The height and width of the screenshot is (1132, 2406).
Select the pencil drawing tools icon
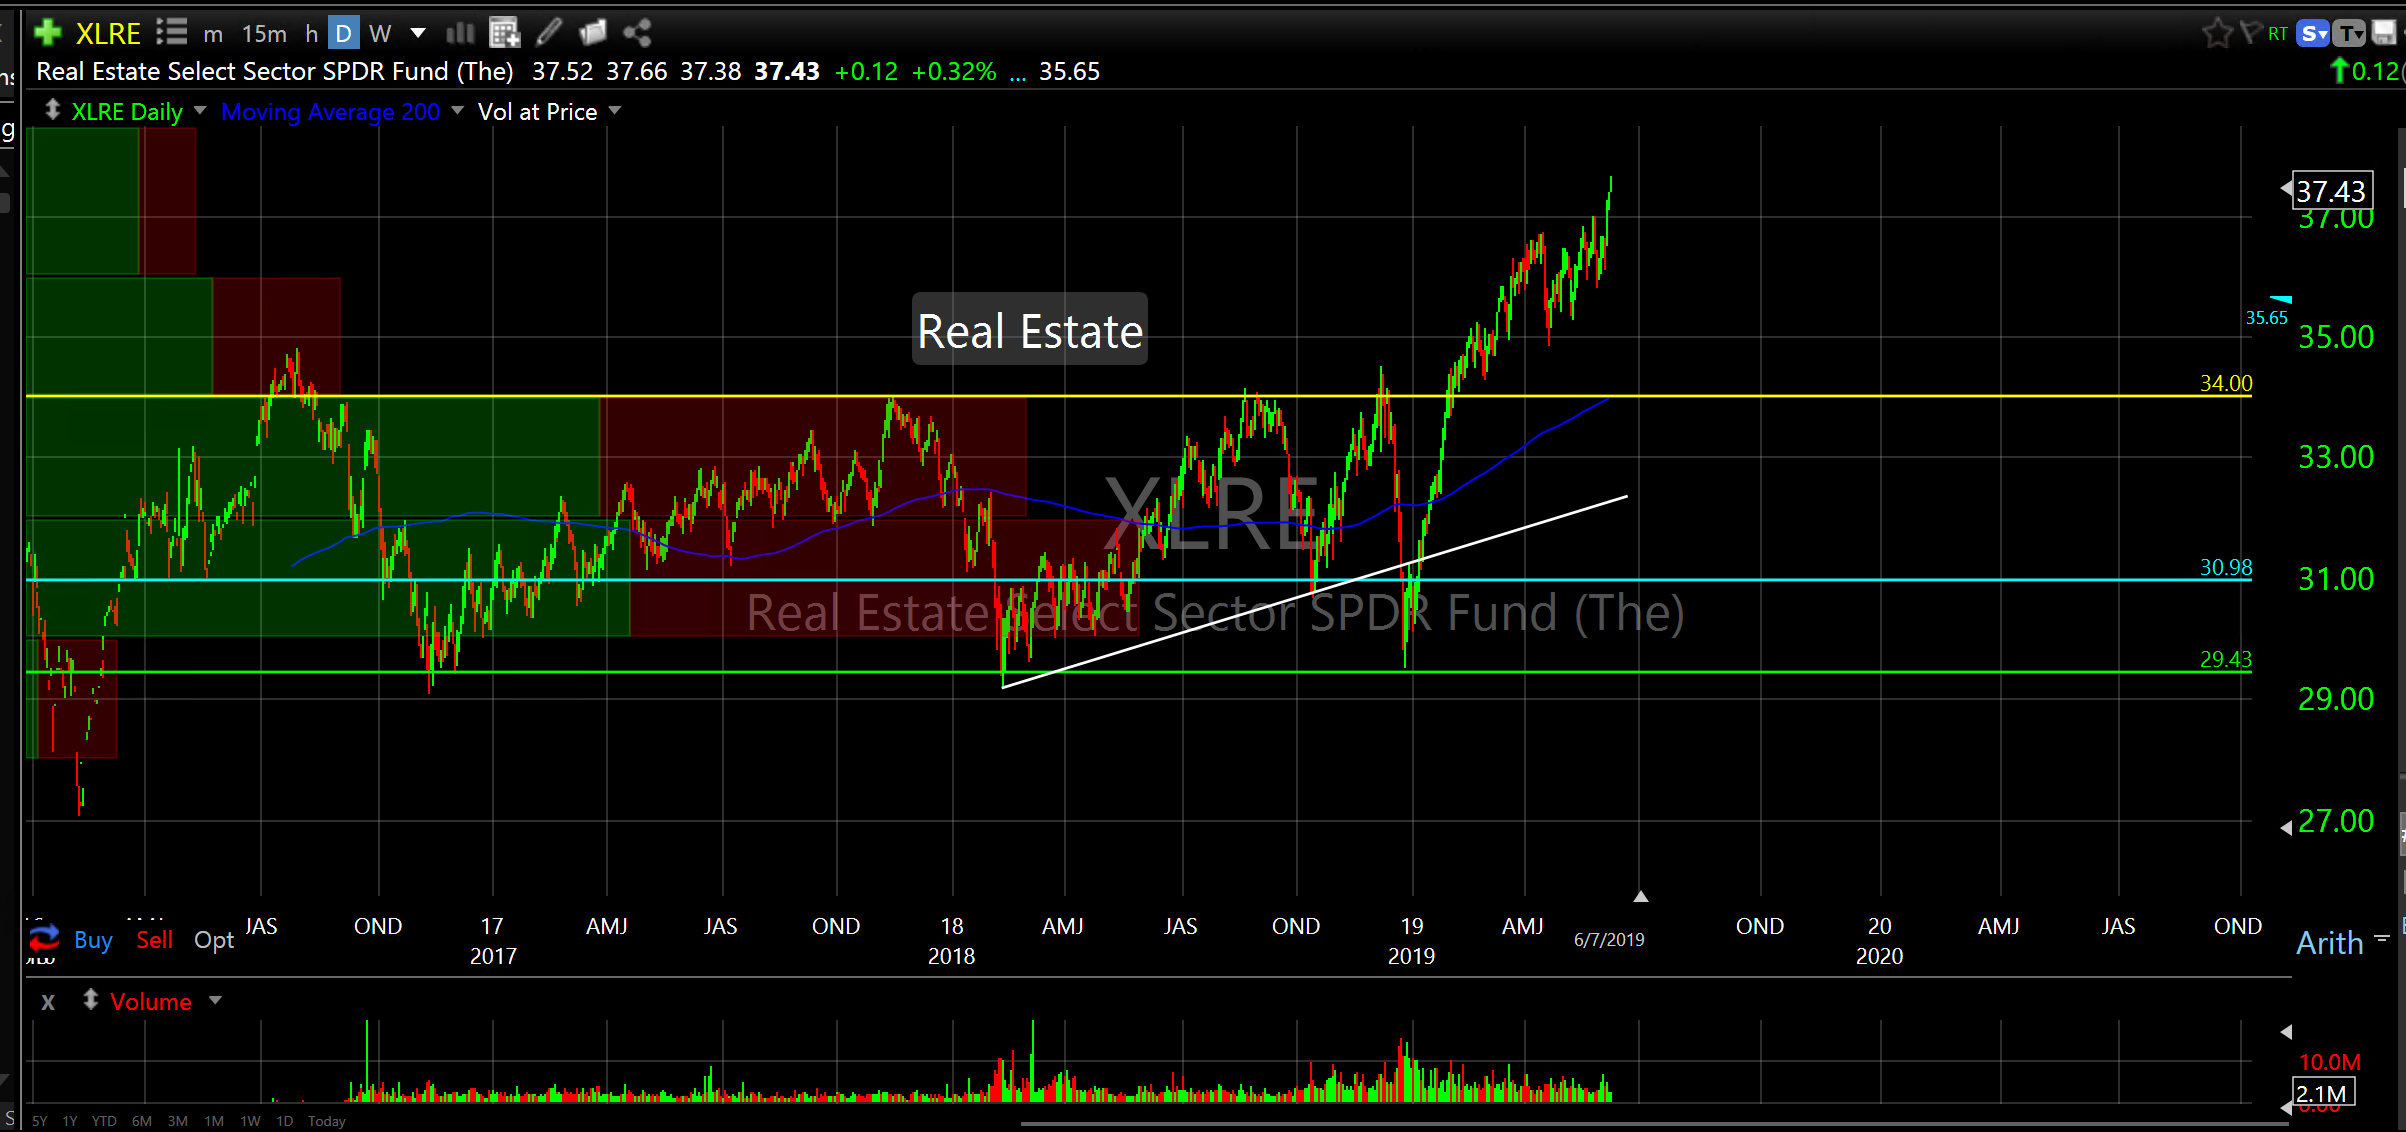(548, 33)
